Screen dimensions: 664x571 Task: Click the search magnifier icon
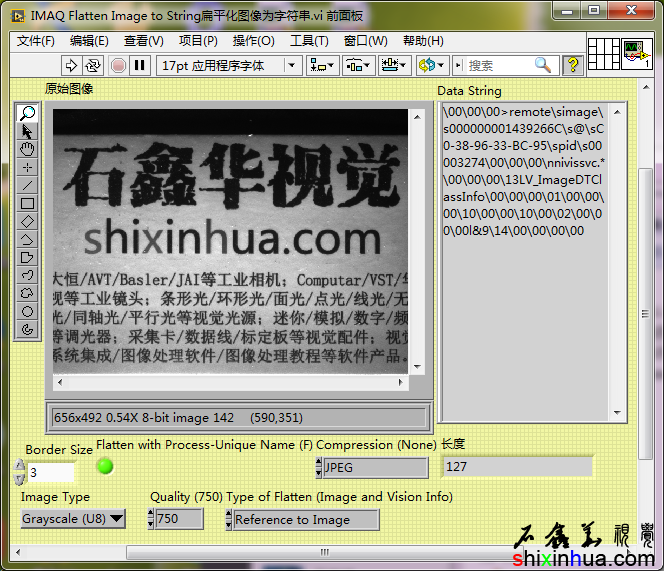pyautogui.click(x=542, y=65)
